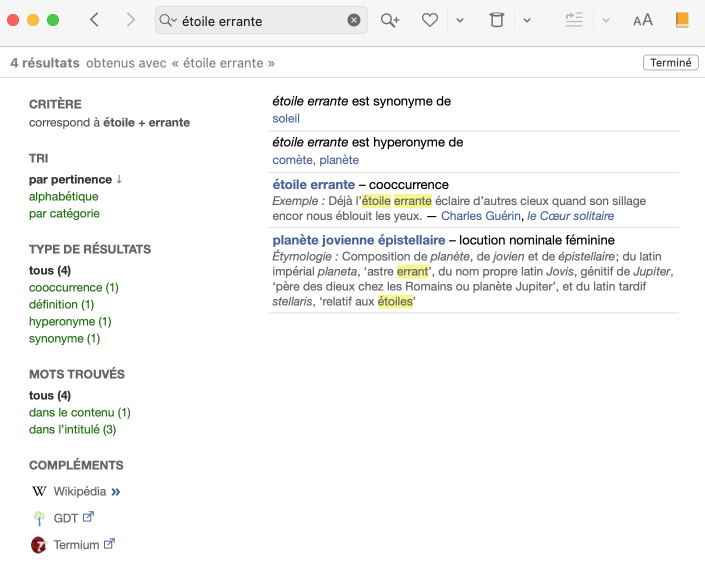Screen dimensions: 705x565
Task: Filter results to cooccurrence (1)
Action: point(74,287)
